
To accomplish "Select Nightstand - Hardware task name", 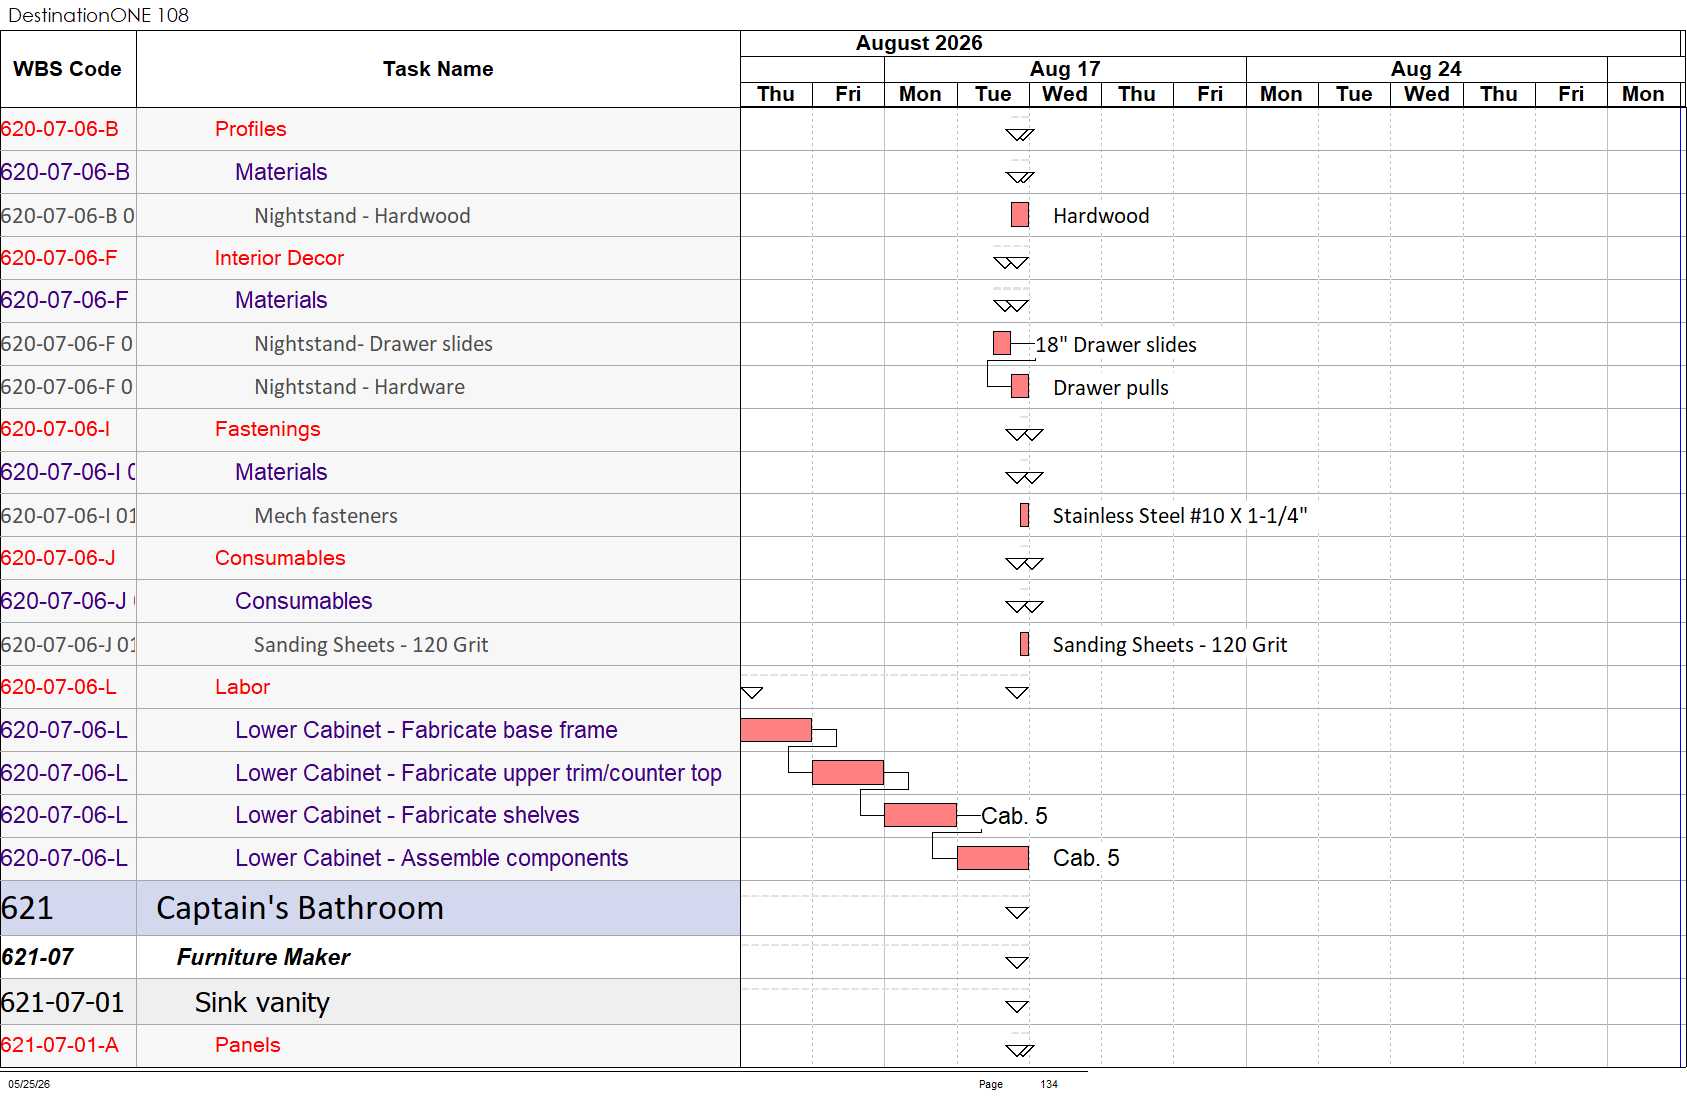I will [359, 387].
